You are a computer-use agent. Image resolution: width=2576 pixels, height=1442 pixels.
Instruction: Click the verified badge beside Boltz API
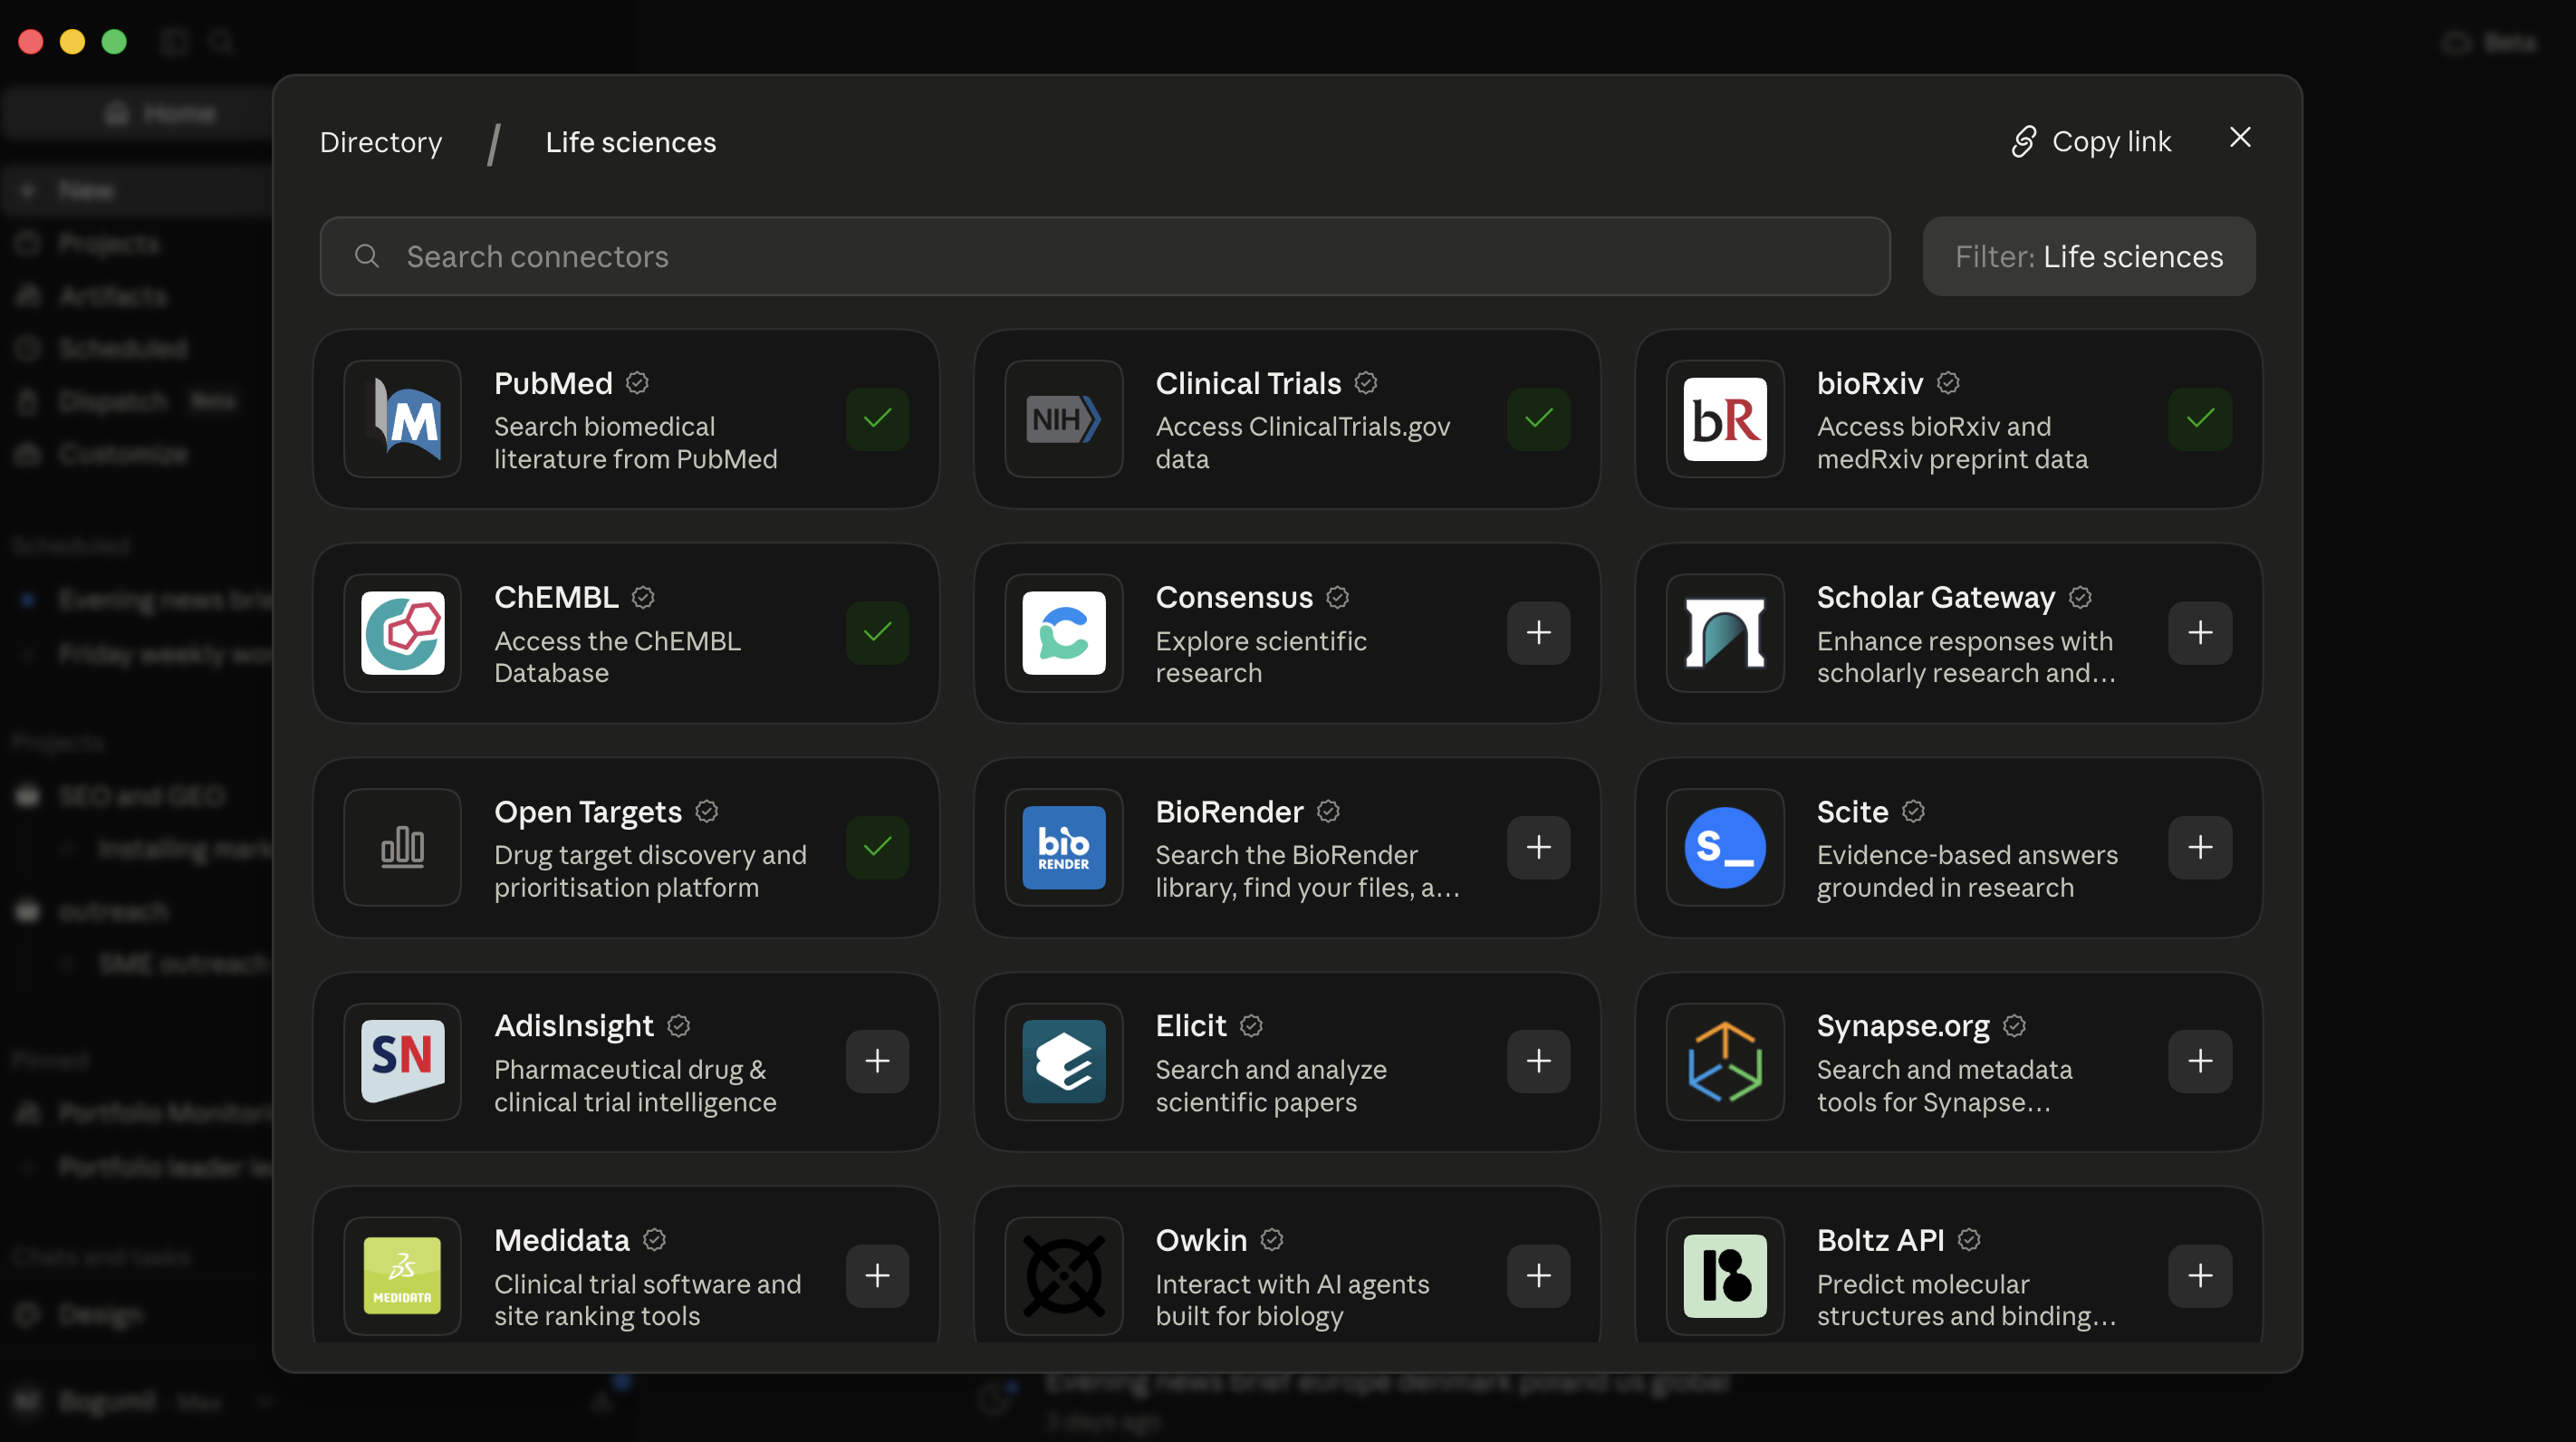pyautogui.click(x=1969, y=1240)
